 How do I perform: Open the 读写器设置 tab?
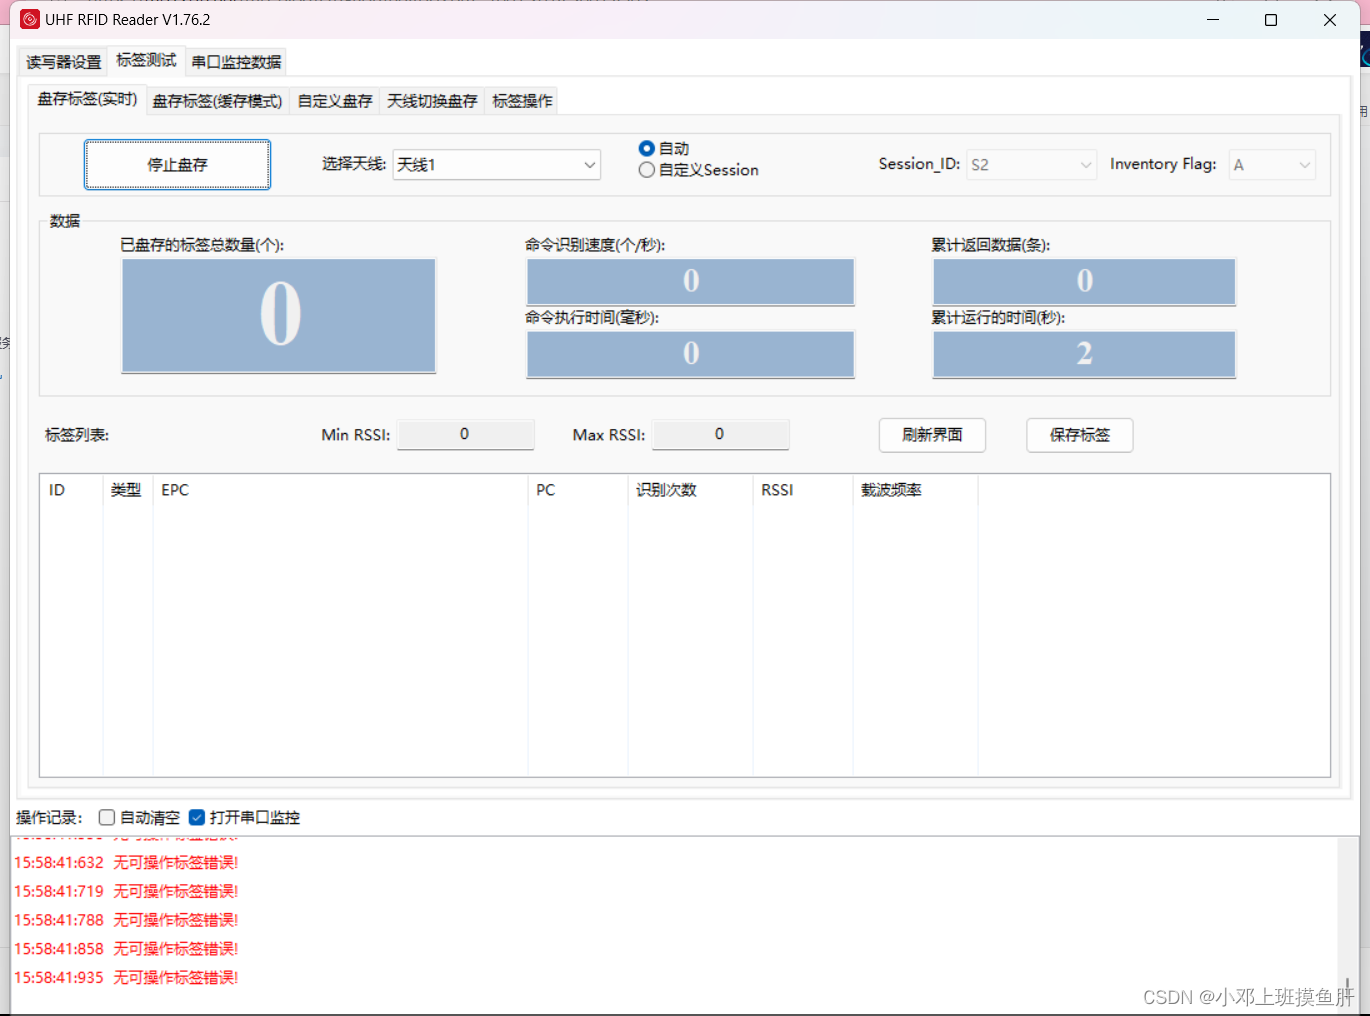(64, 62)
